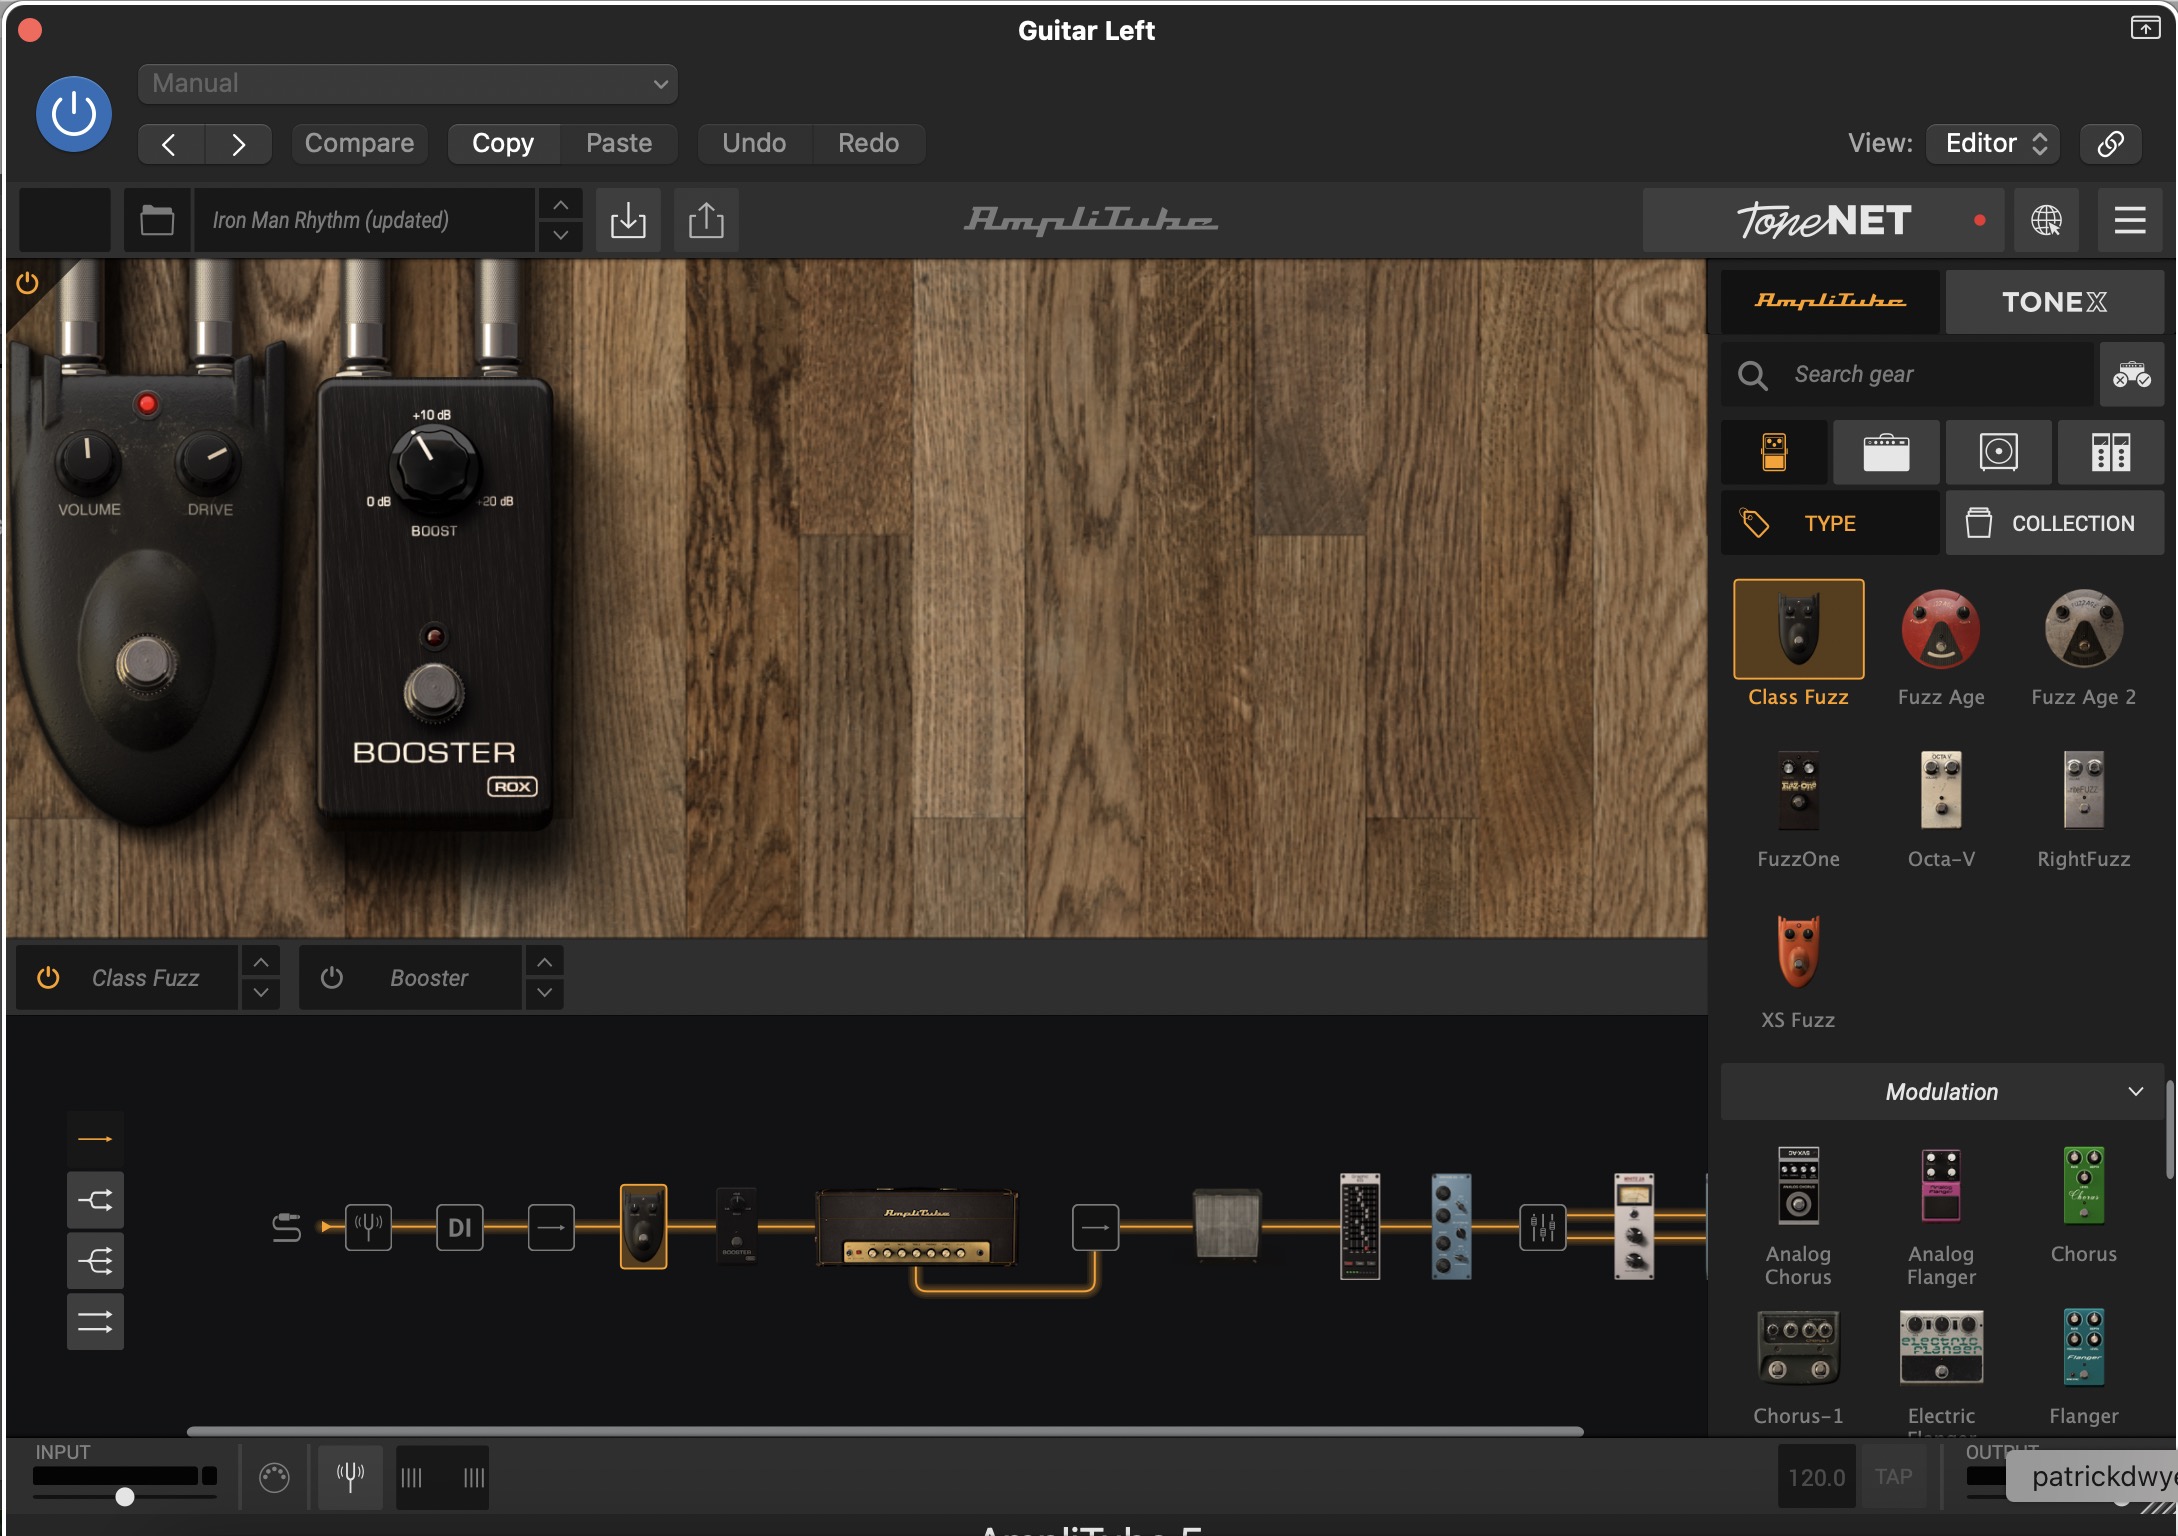Viewport: 2178px width, 1536px height.
Task: Toggle the Booster slot power button
Action: (x=332, y=977)
